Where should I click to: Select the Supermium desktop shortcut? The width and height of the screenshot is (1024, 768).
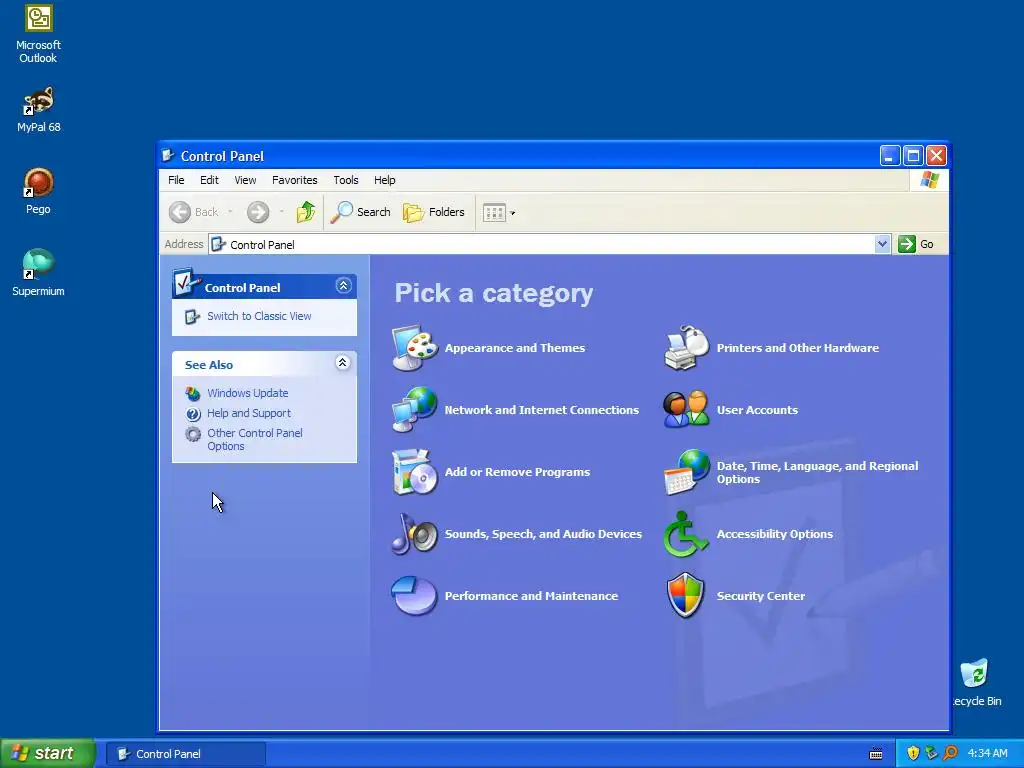click(x=39, y=273)
